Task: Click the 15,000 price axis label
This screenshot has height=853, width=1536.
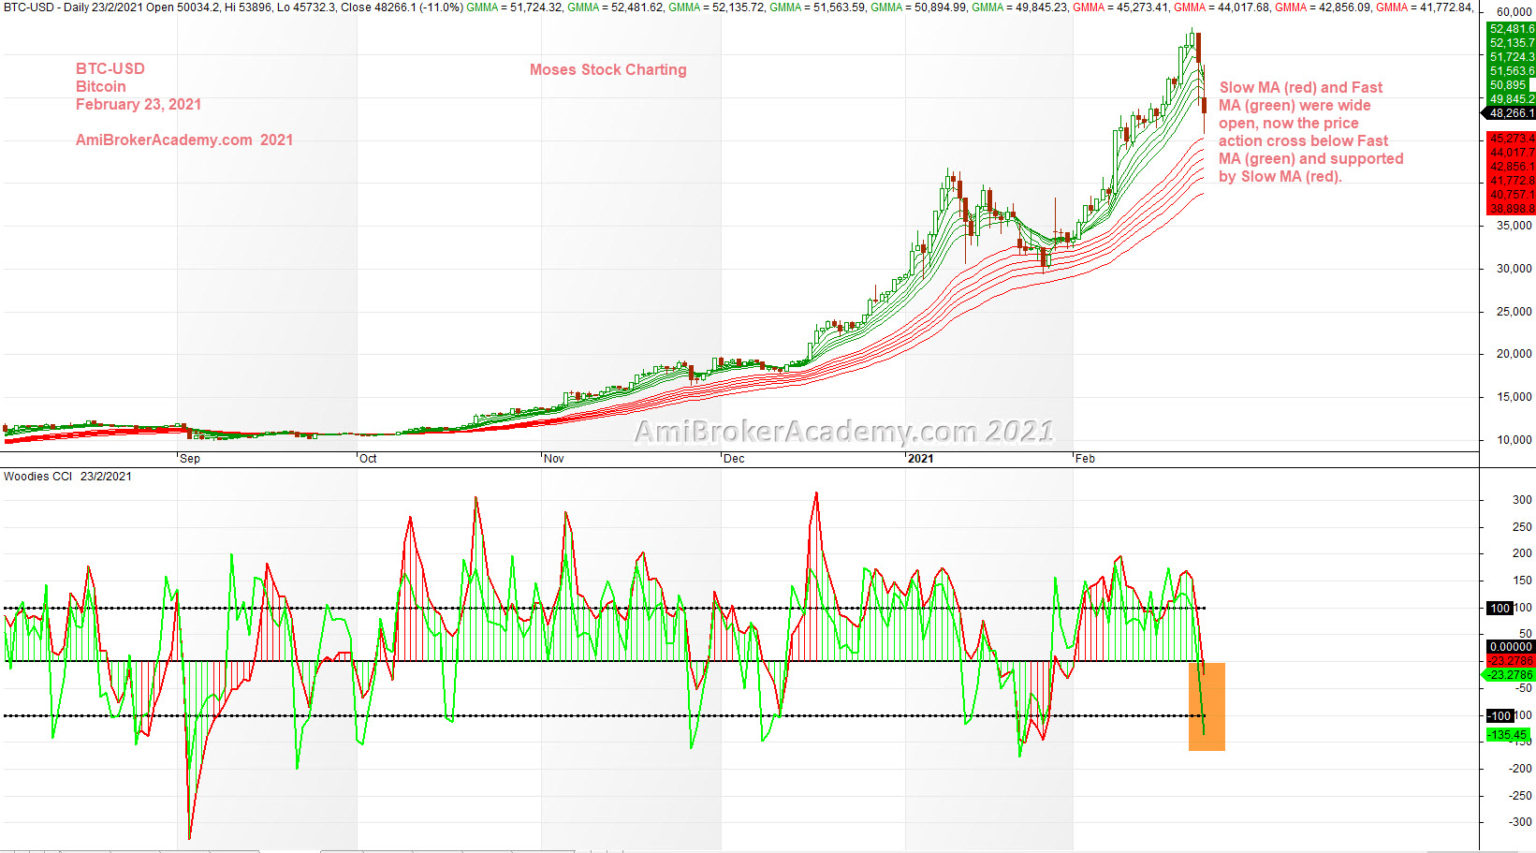Action: [1514, 397]
